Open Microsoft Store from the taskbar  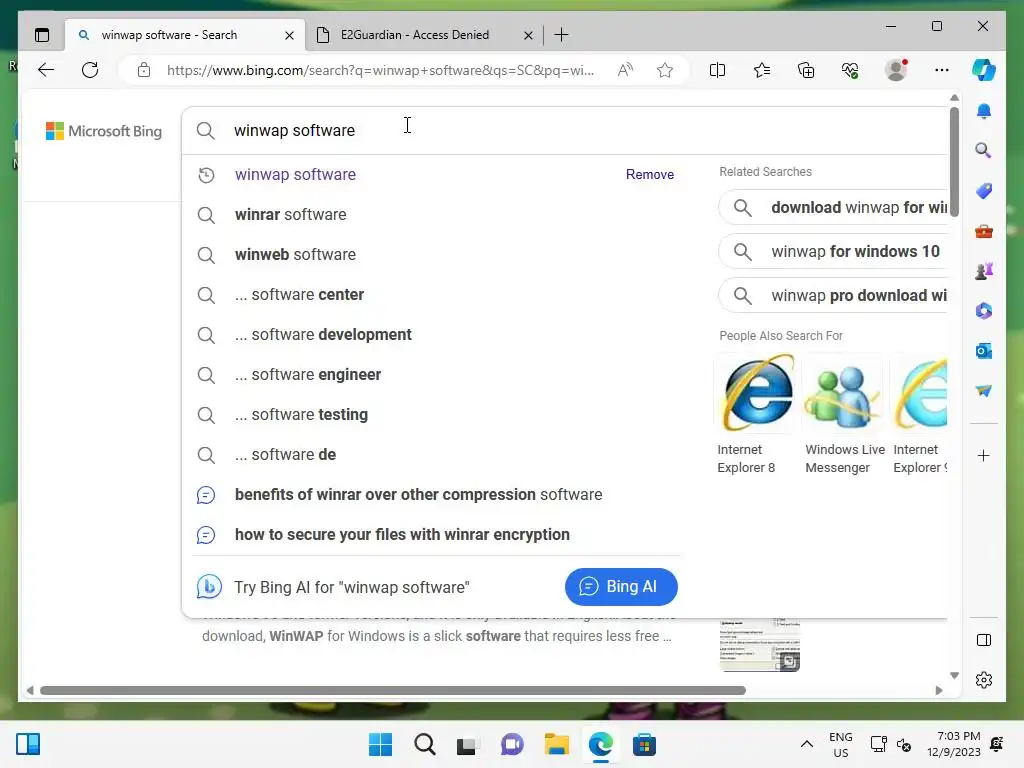click(x=644, y=744)
